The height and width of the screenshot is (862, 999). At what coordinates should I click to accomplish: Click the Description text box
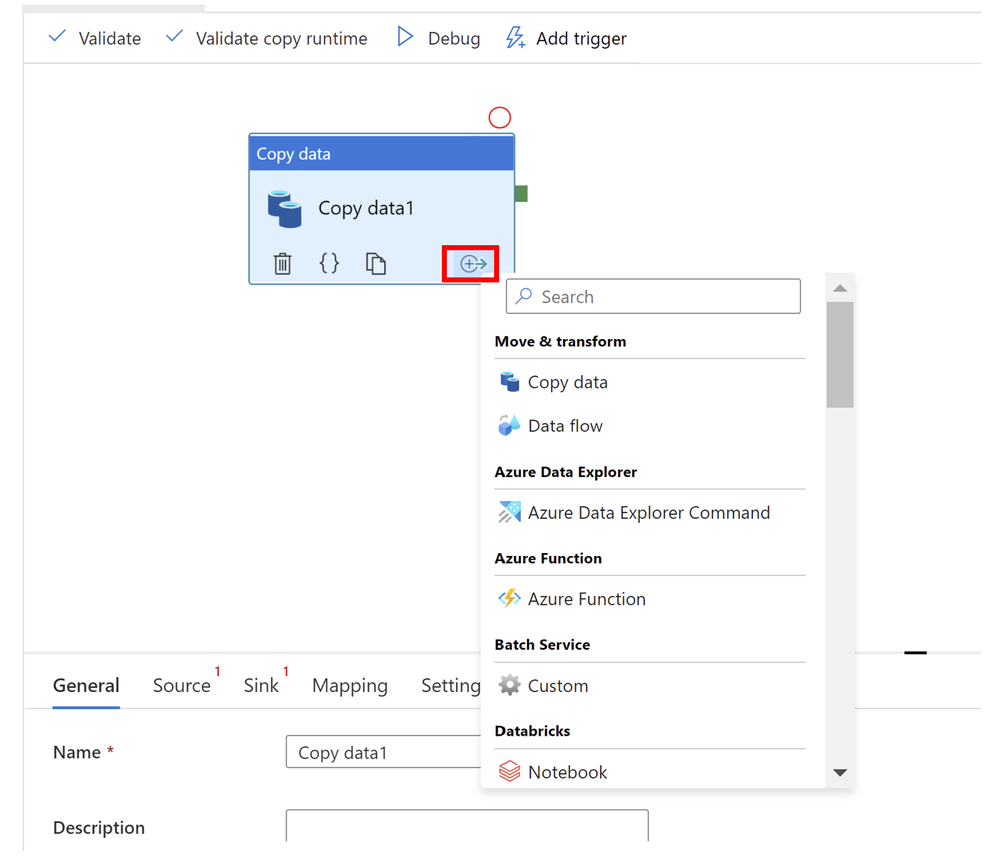(467, 826)
